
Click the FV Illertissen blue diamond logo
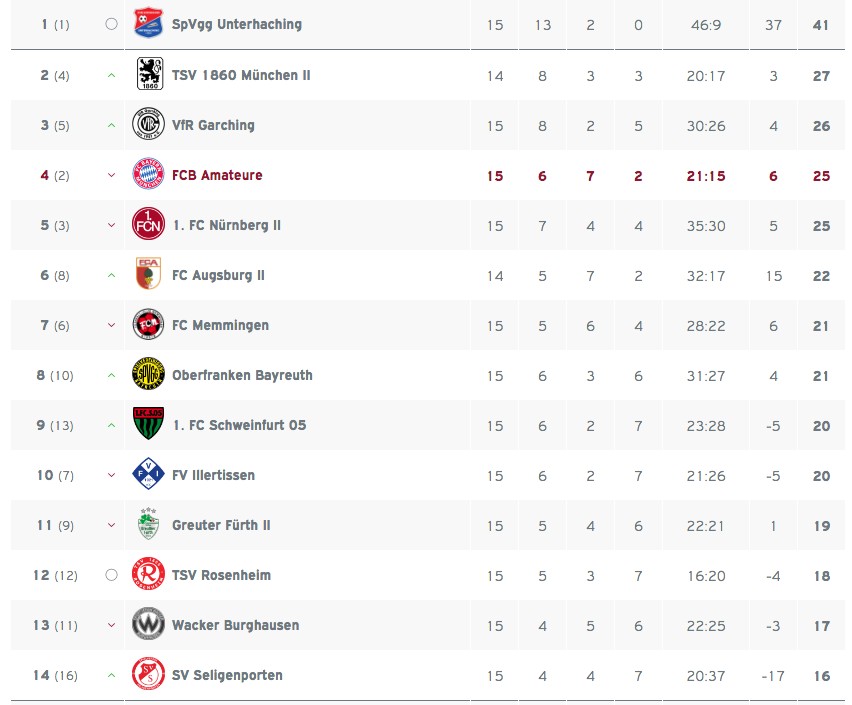(x=148, y=473)
